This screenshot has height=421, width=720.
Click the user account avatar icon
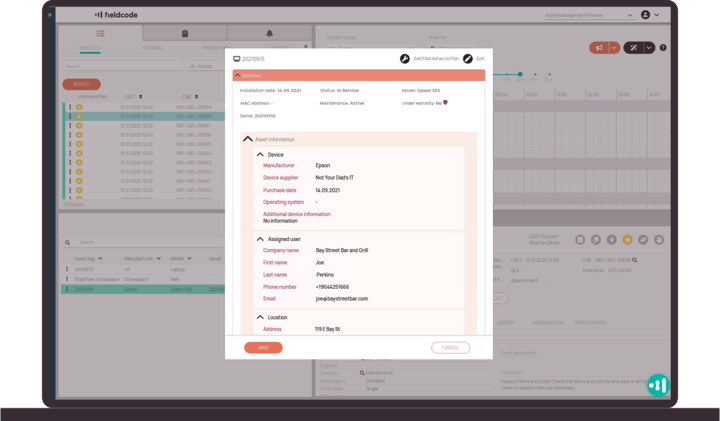click(x=645, y=15)
